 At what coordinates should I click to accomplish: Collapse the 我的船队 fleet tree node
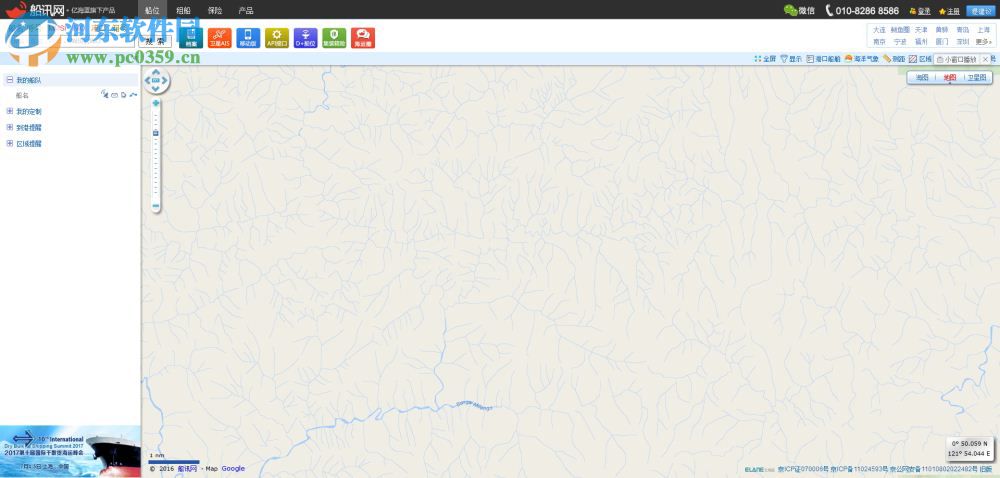pos(10,80)
